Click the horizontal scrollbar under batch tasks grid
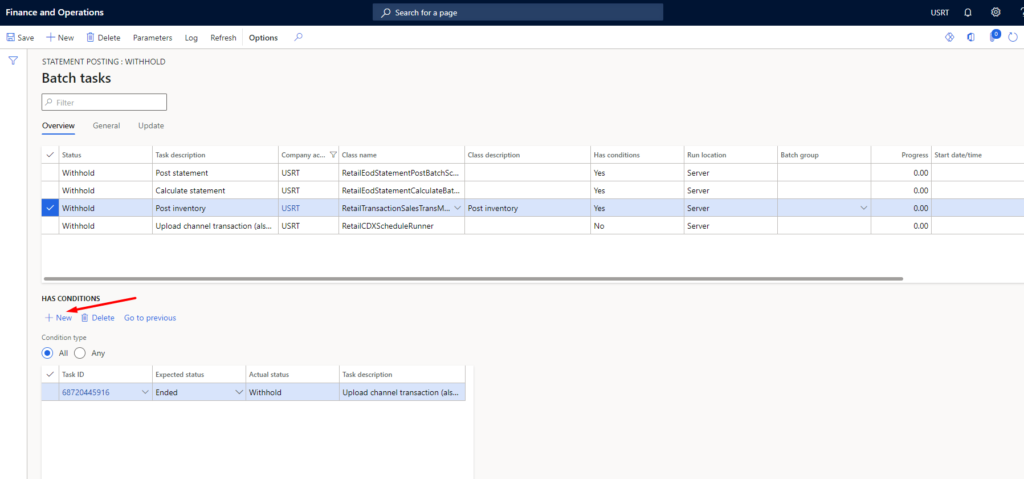This screenshot has height=479, width=1024. pyautogui.click(x=472, y=278)
